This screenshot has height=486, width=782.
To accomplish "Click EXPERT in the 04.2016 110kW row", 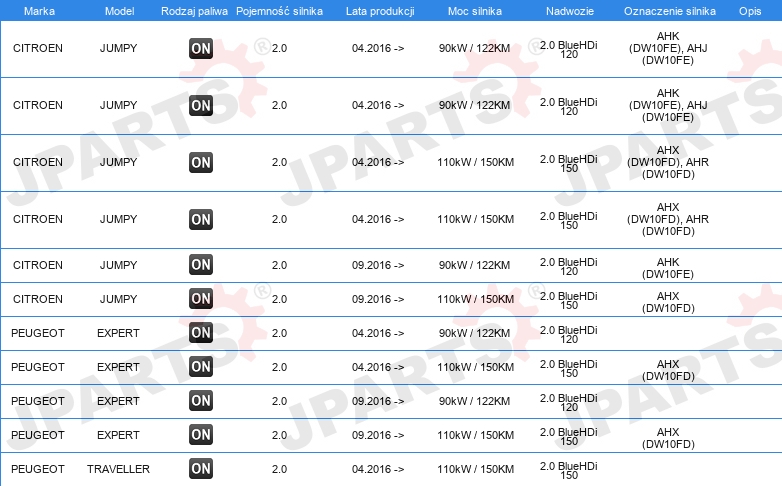I will tap(118, 367).
